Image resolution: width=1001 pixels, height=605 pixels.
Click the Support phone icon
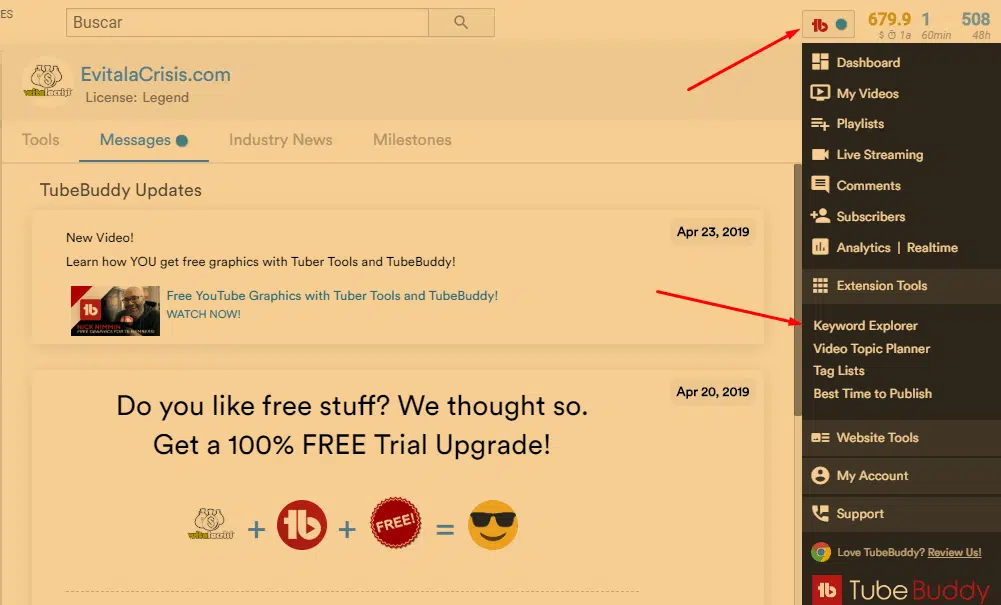(820, 513)
